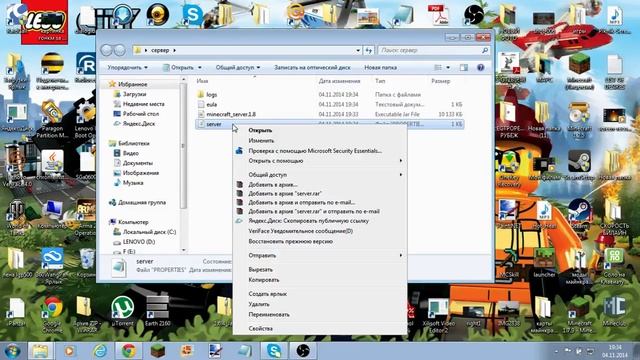Click Новая папка toolbar button
Viewport: 640px width, 360px height.
pos(380,67)
